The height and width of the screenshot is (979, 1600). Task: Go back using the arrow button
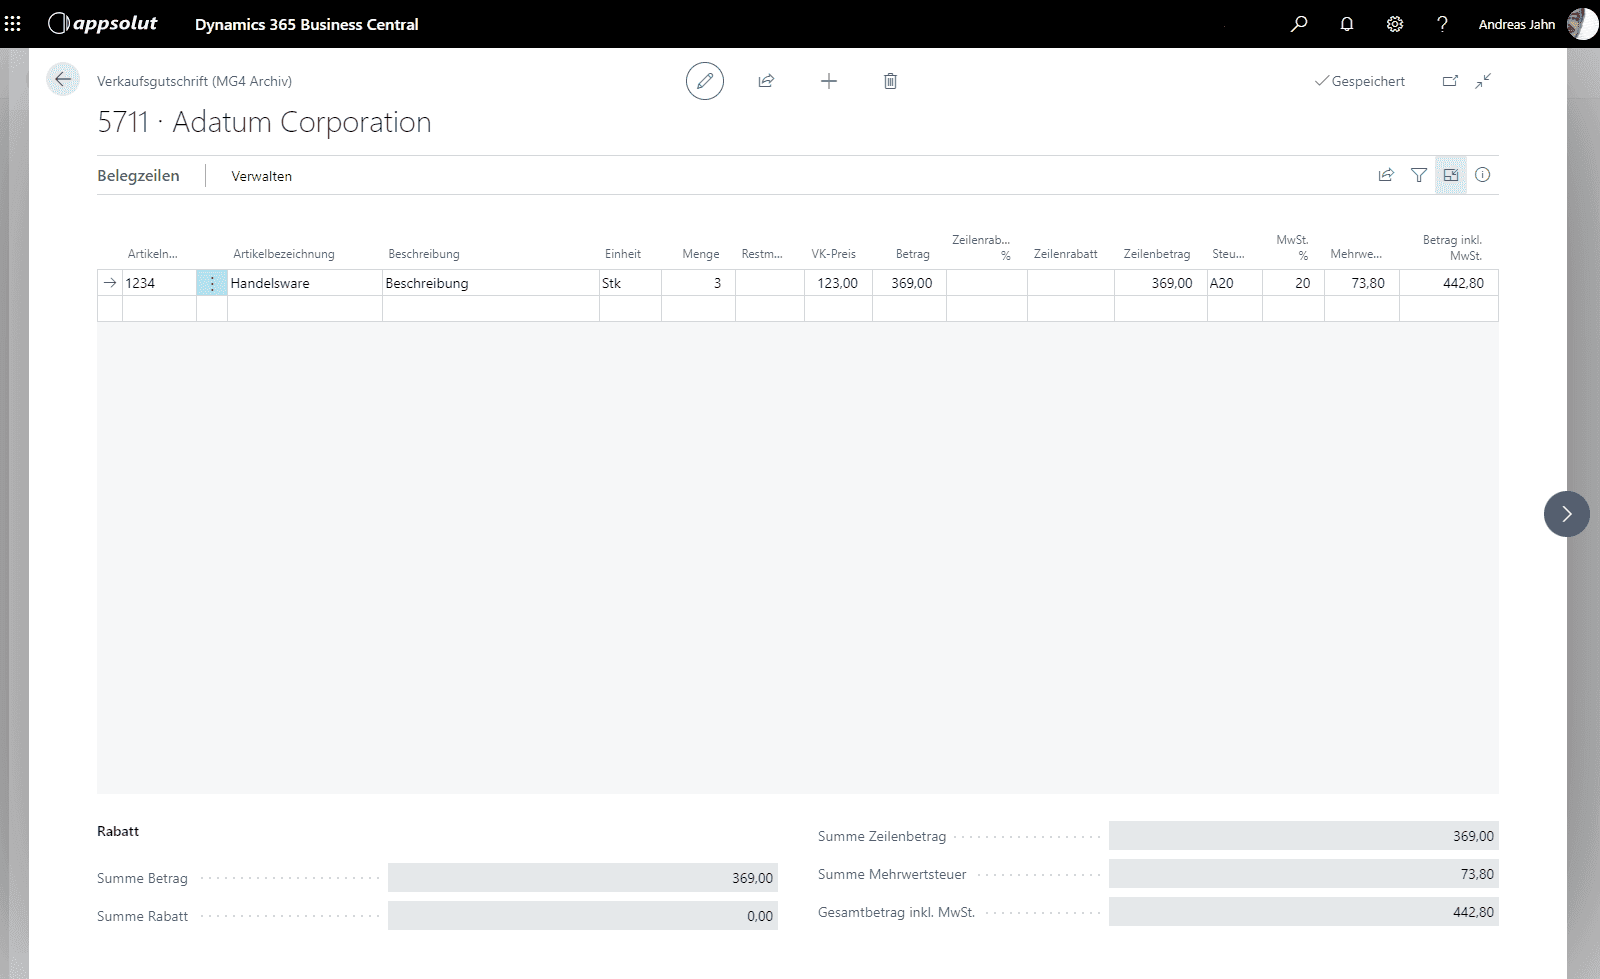coord(63,80)
